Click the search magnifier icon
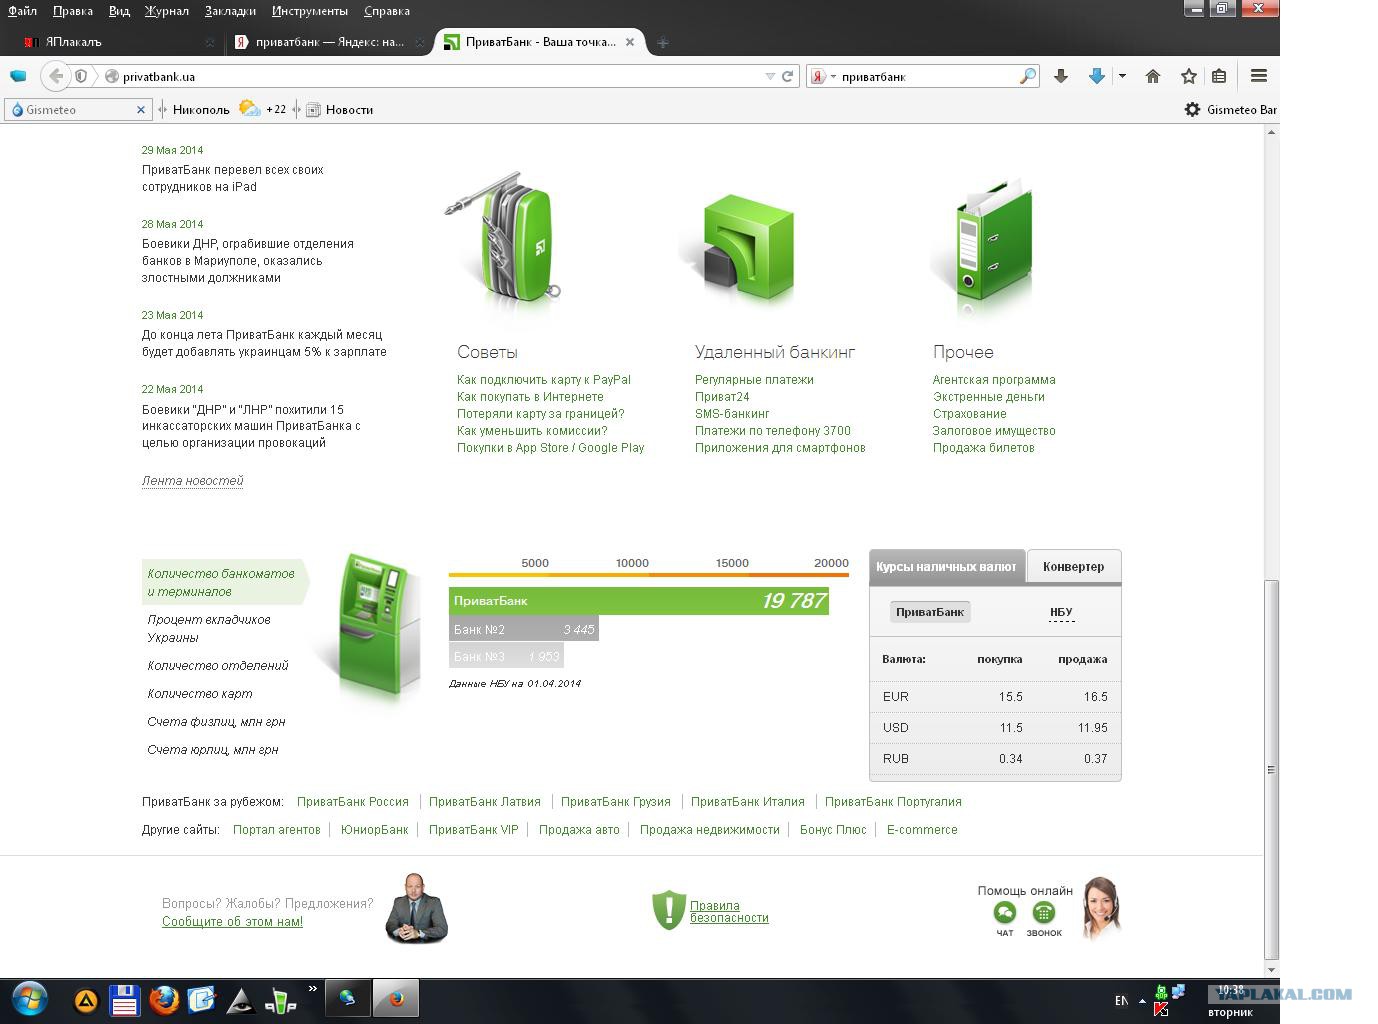This screenshot has height=1024, width=1378. coord(1027,76)
